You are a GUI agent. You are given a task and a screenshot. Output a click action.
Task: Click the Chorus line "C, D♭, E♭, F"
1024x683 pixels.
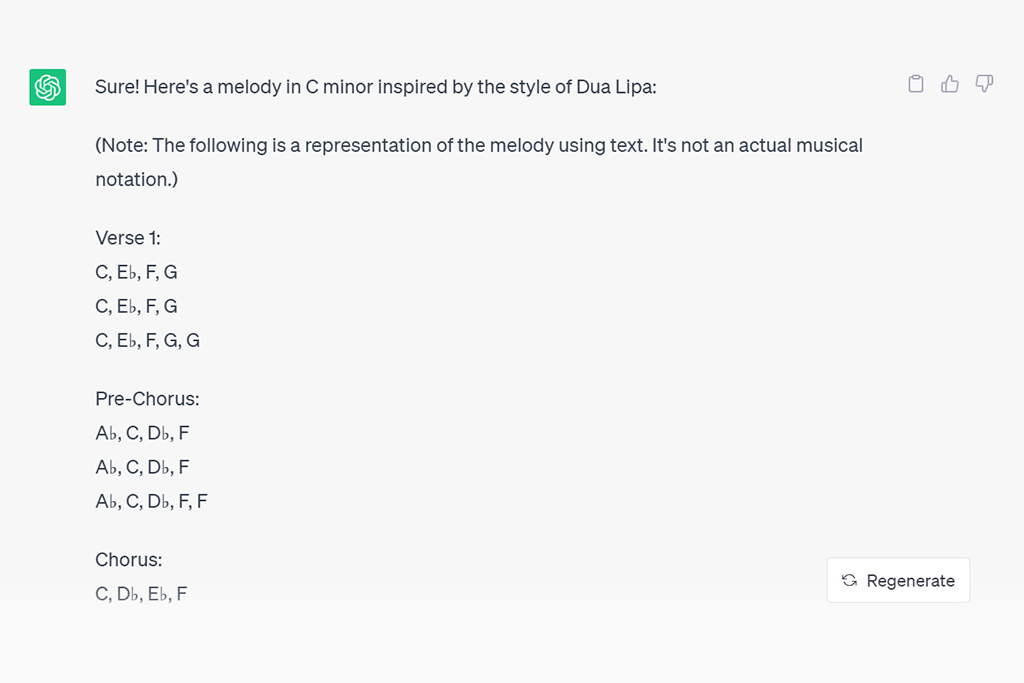[141, 594]
